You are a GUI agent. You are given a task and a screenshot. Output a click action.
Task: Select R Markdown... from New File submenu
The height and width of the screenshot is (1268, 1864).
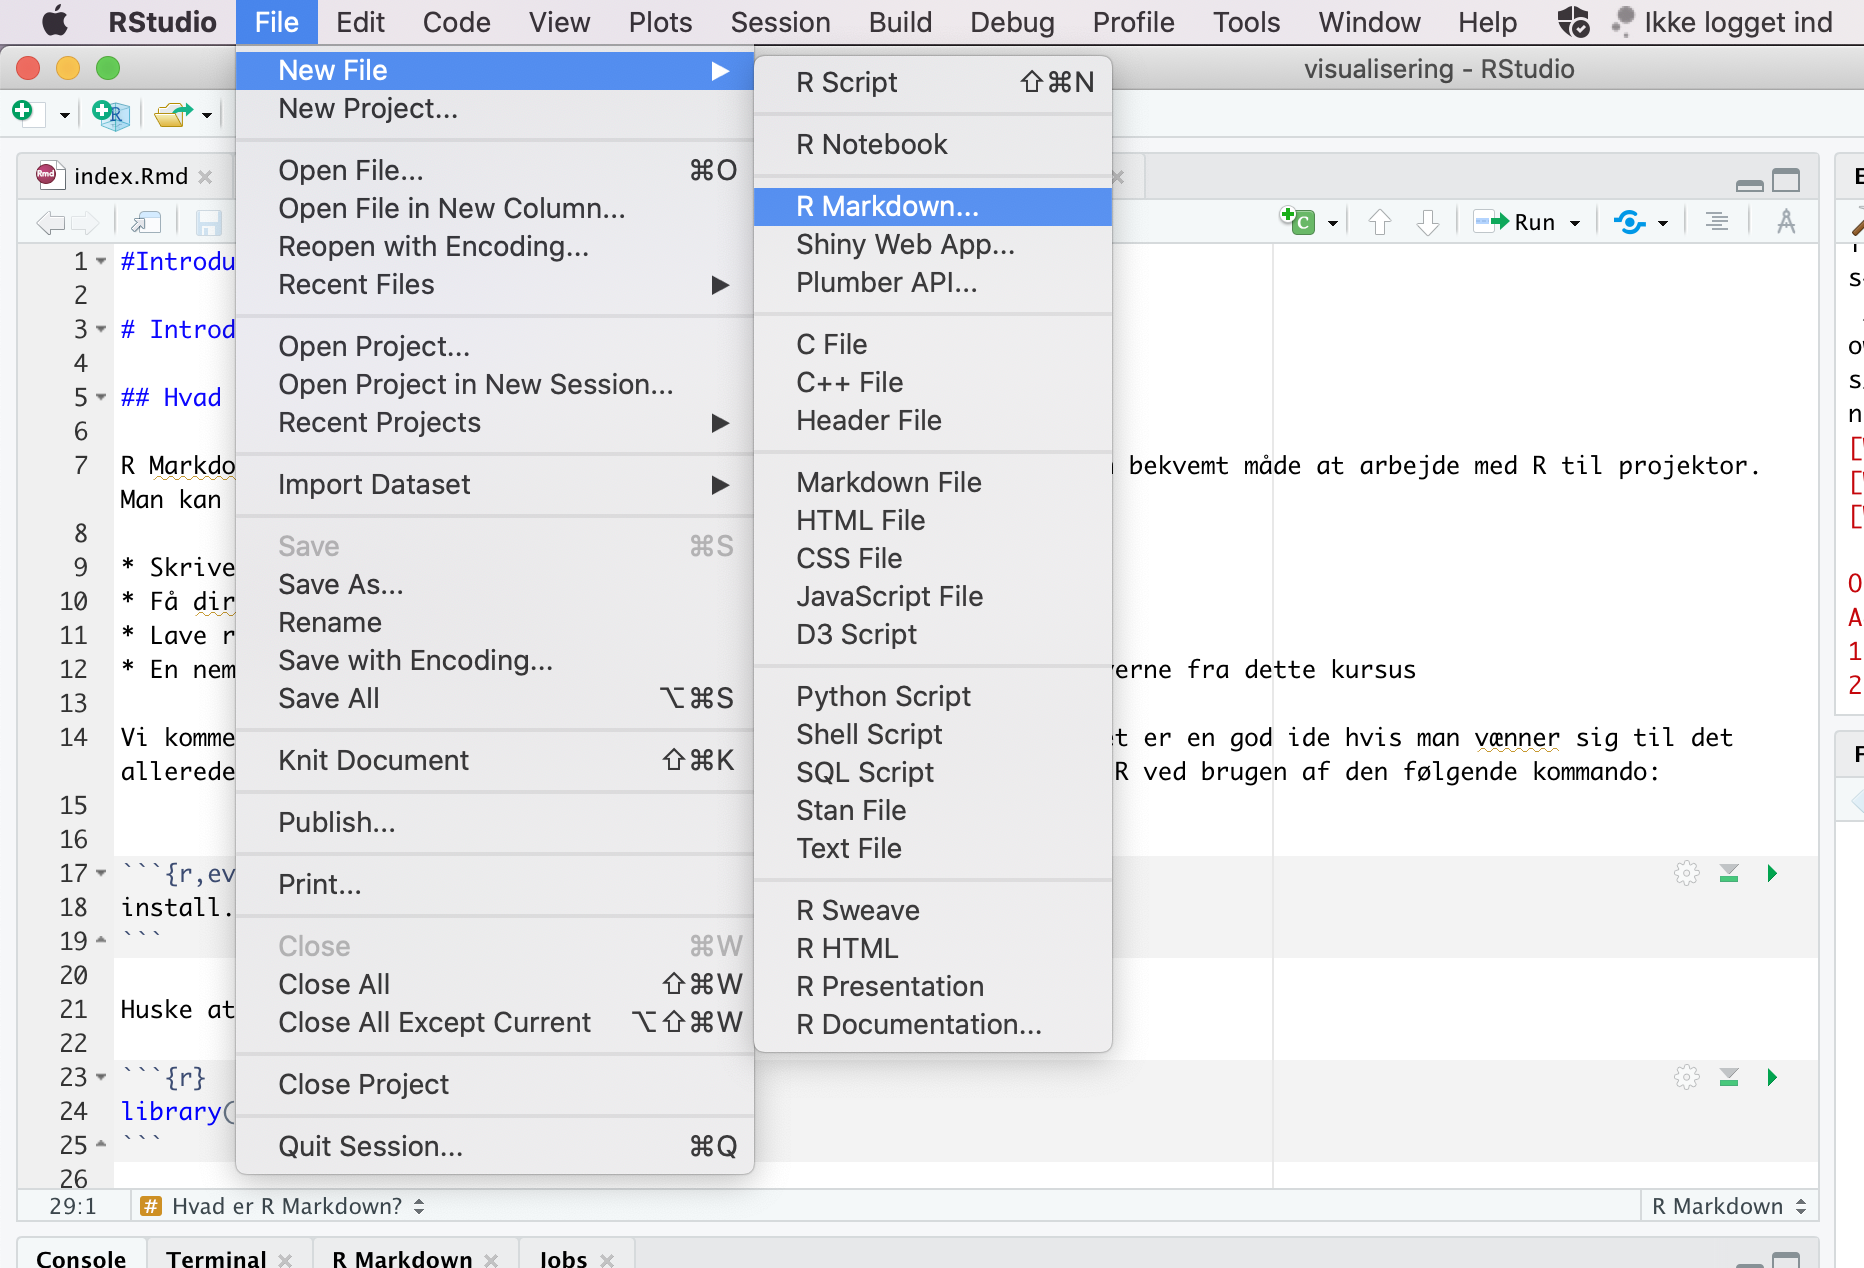[x=932, y=207]
